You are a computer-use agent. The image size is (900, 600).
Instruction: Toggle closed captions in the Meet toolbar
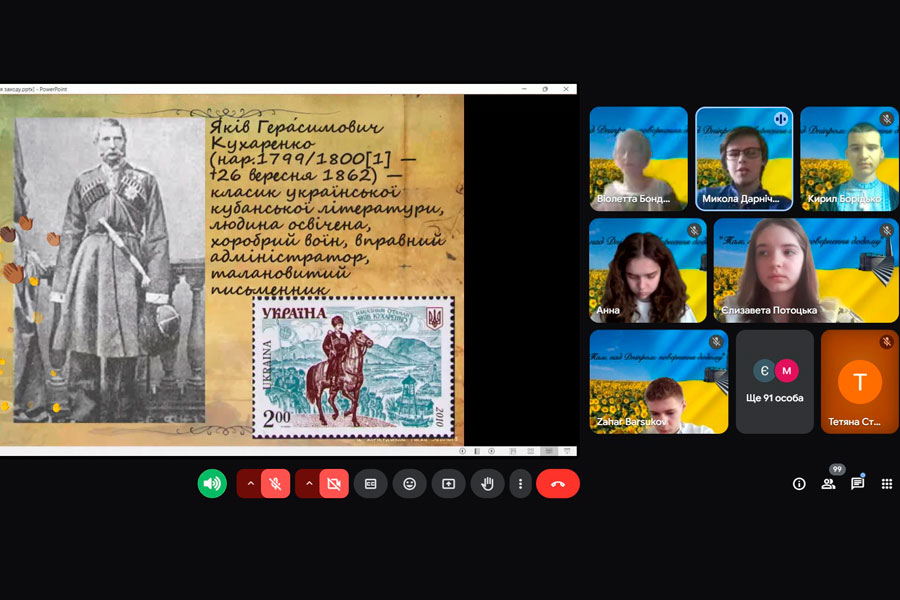coord(371,483)
